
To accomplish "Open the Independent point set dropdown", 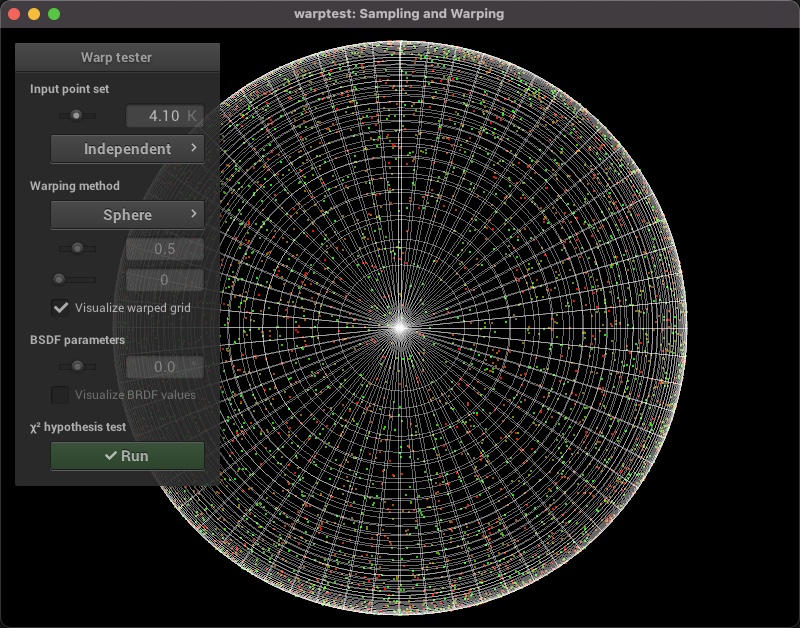I will click(127, 149).
